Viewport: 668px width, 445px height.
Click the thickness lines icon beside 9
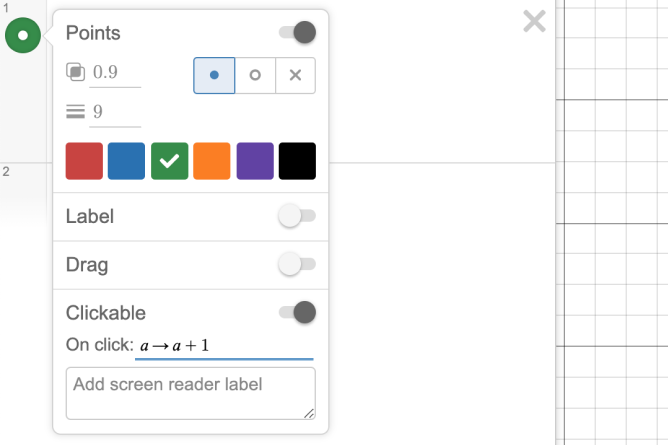75,112
